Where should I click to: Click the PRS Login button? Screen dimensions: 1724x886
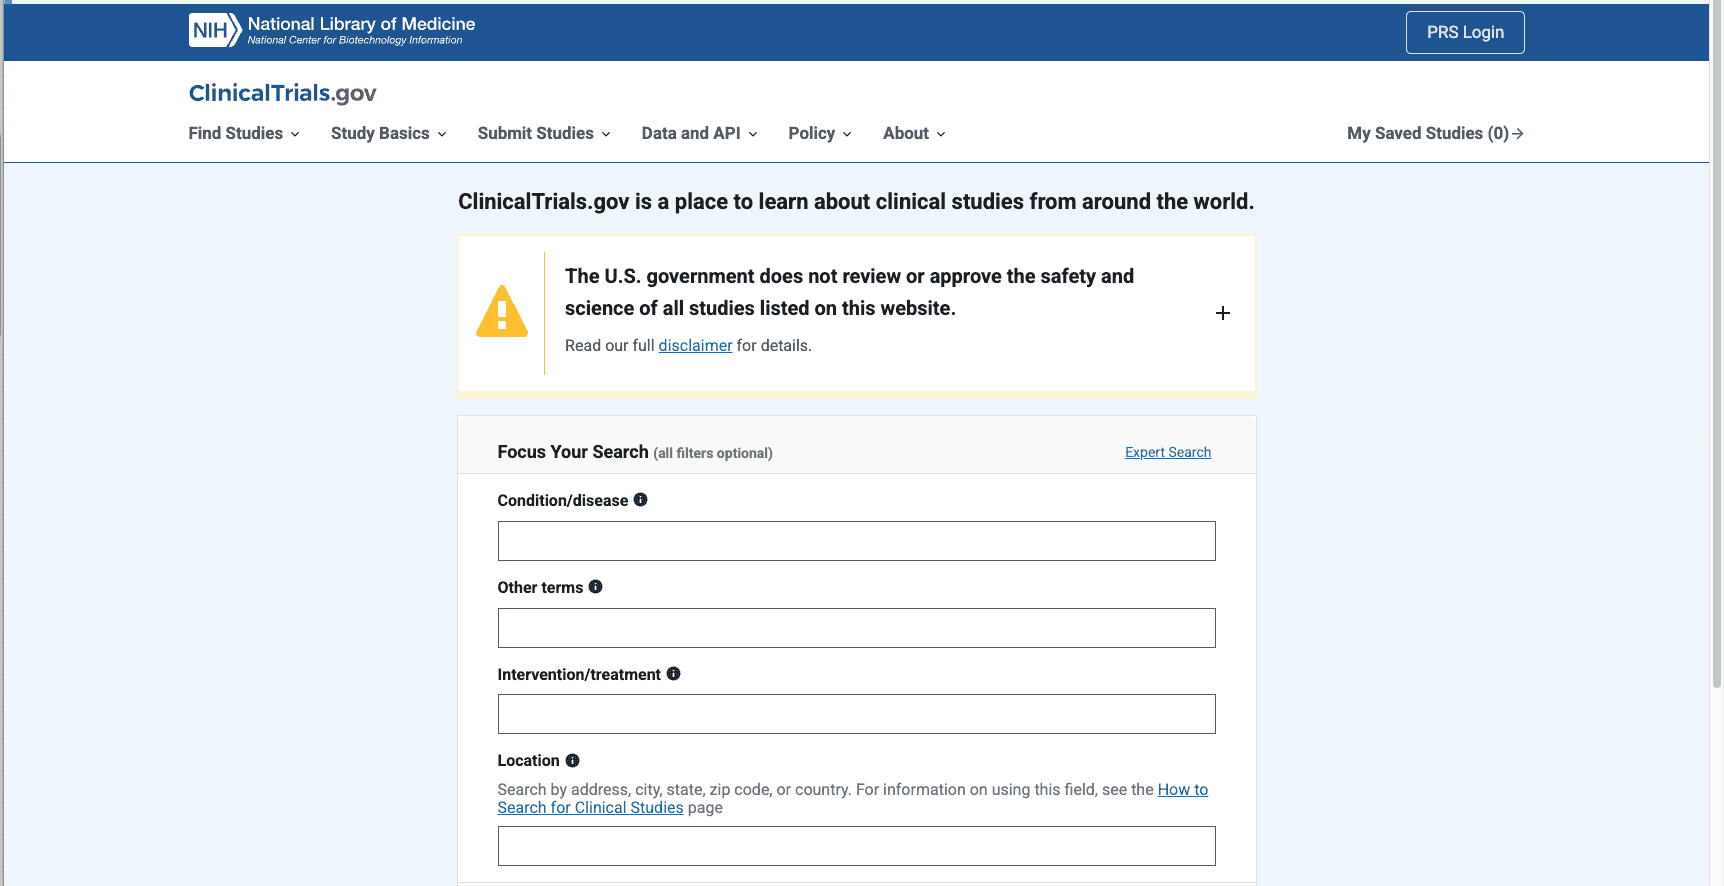pyautogui.click(x=1464, y=32)
